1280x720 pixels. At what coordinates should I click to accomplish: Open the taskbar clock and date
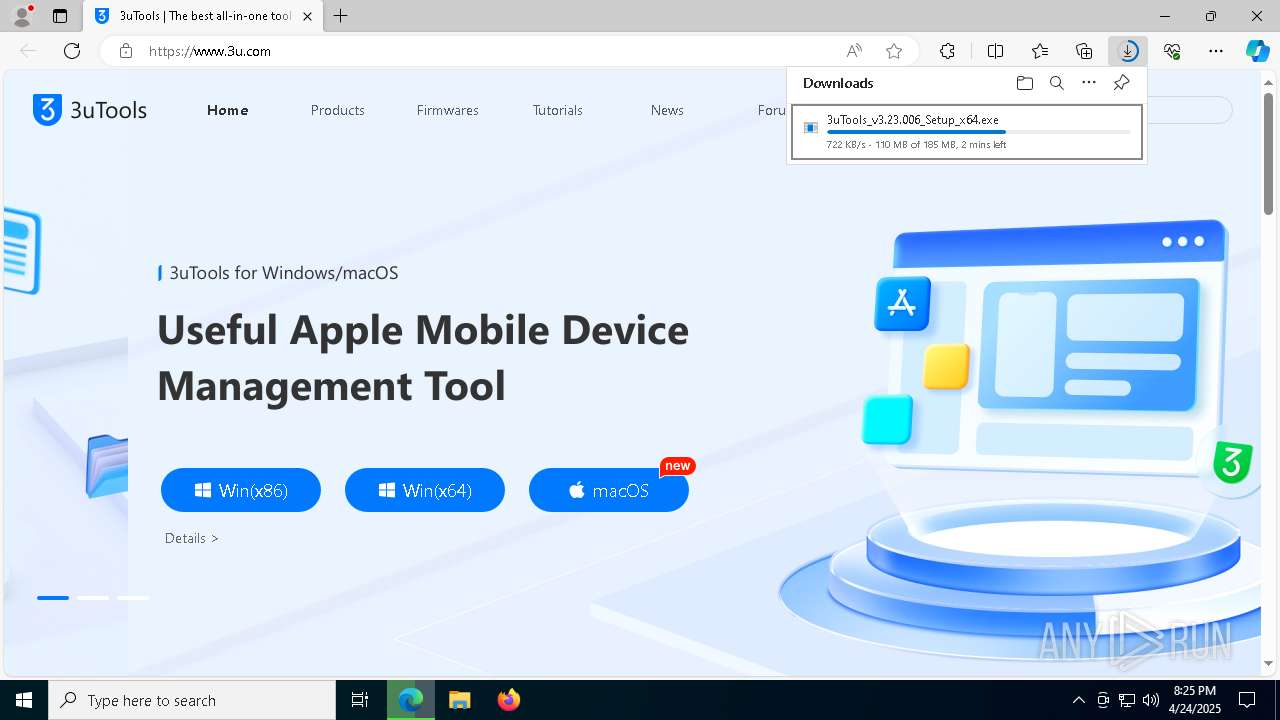point(1195,700)
